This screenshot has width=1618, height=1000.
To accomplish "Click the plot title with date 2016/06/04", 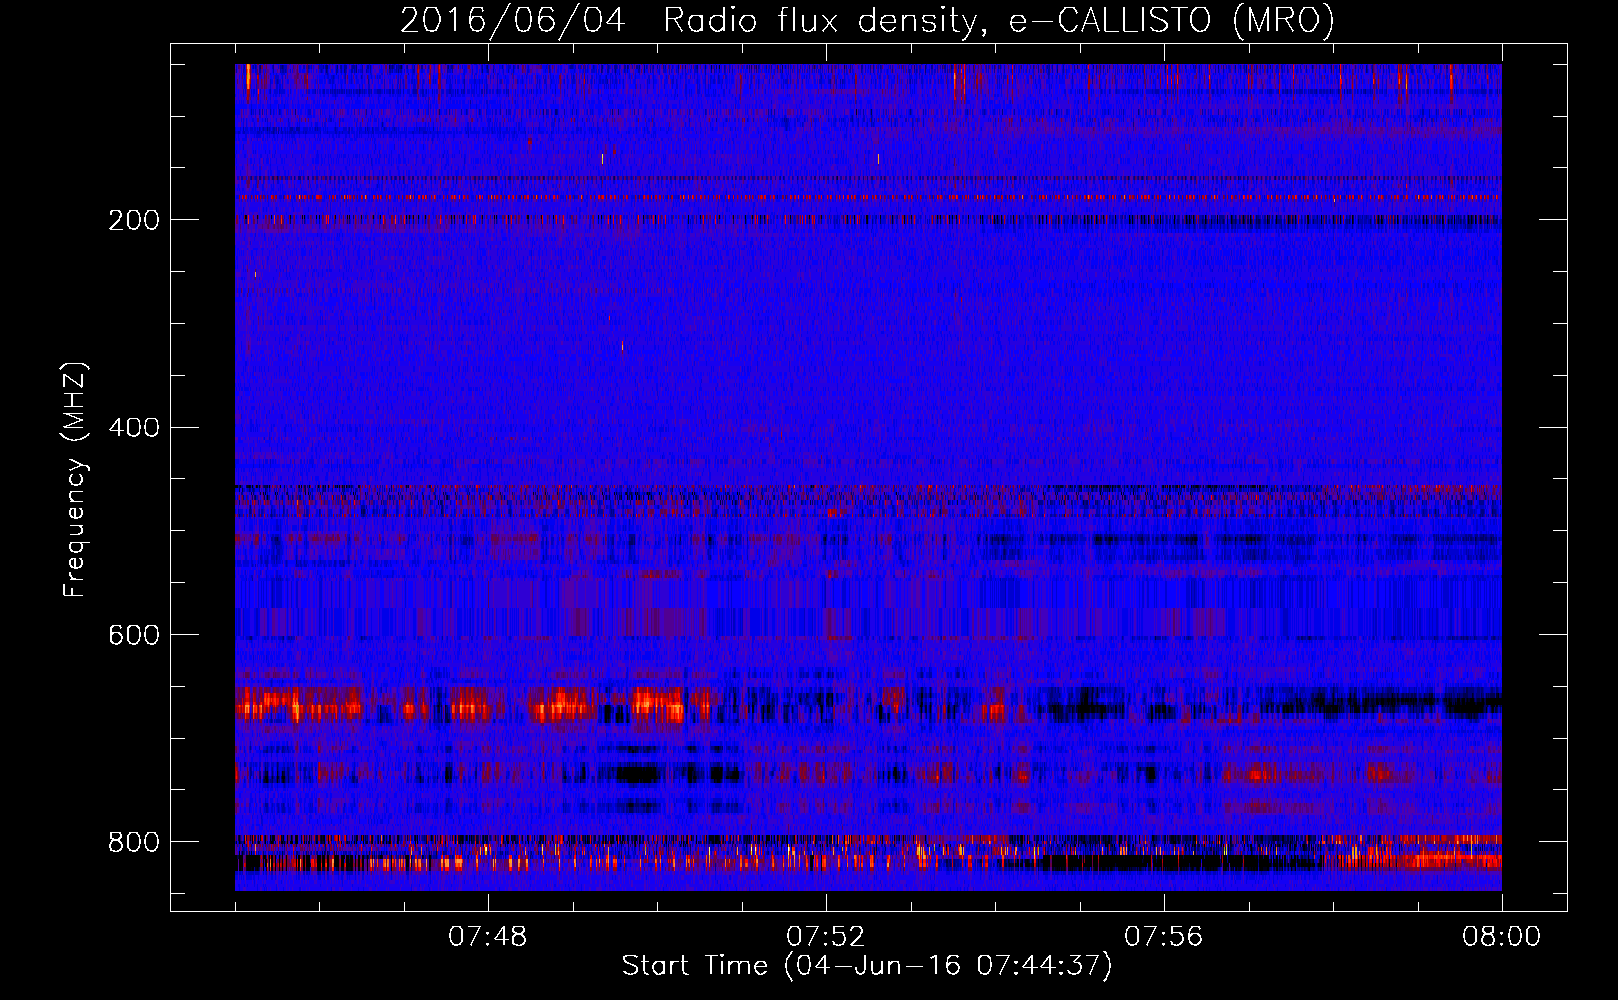I will point(867,20).
